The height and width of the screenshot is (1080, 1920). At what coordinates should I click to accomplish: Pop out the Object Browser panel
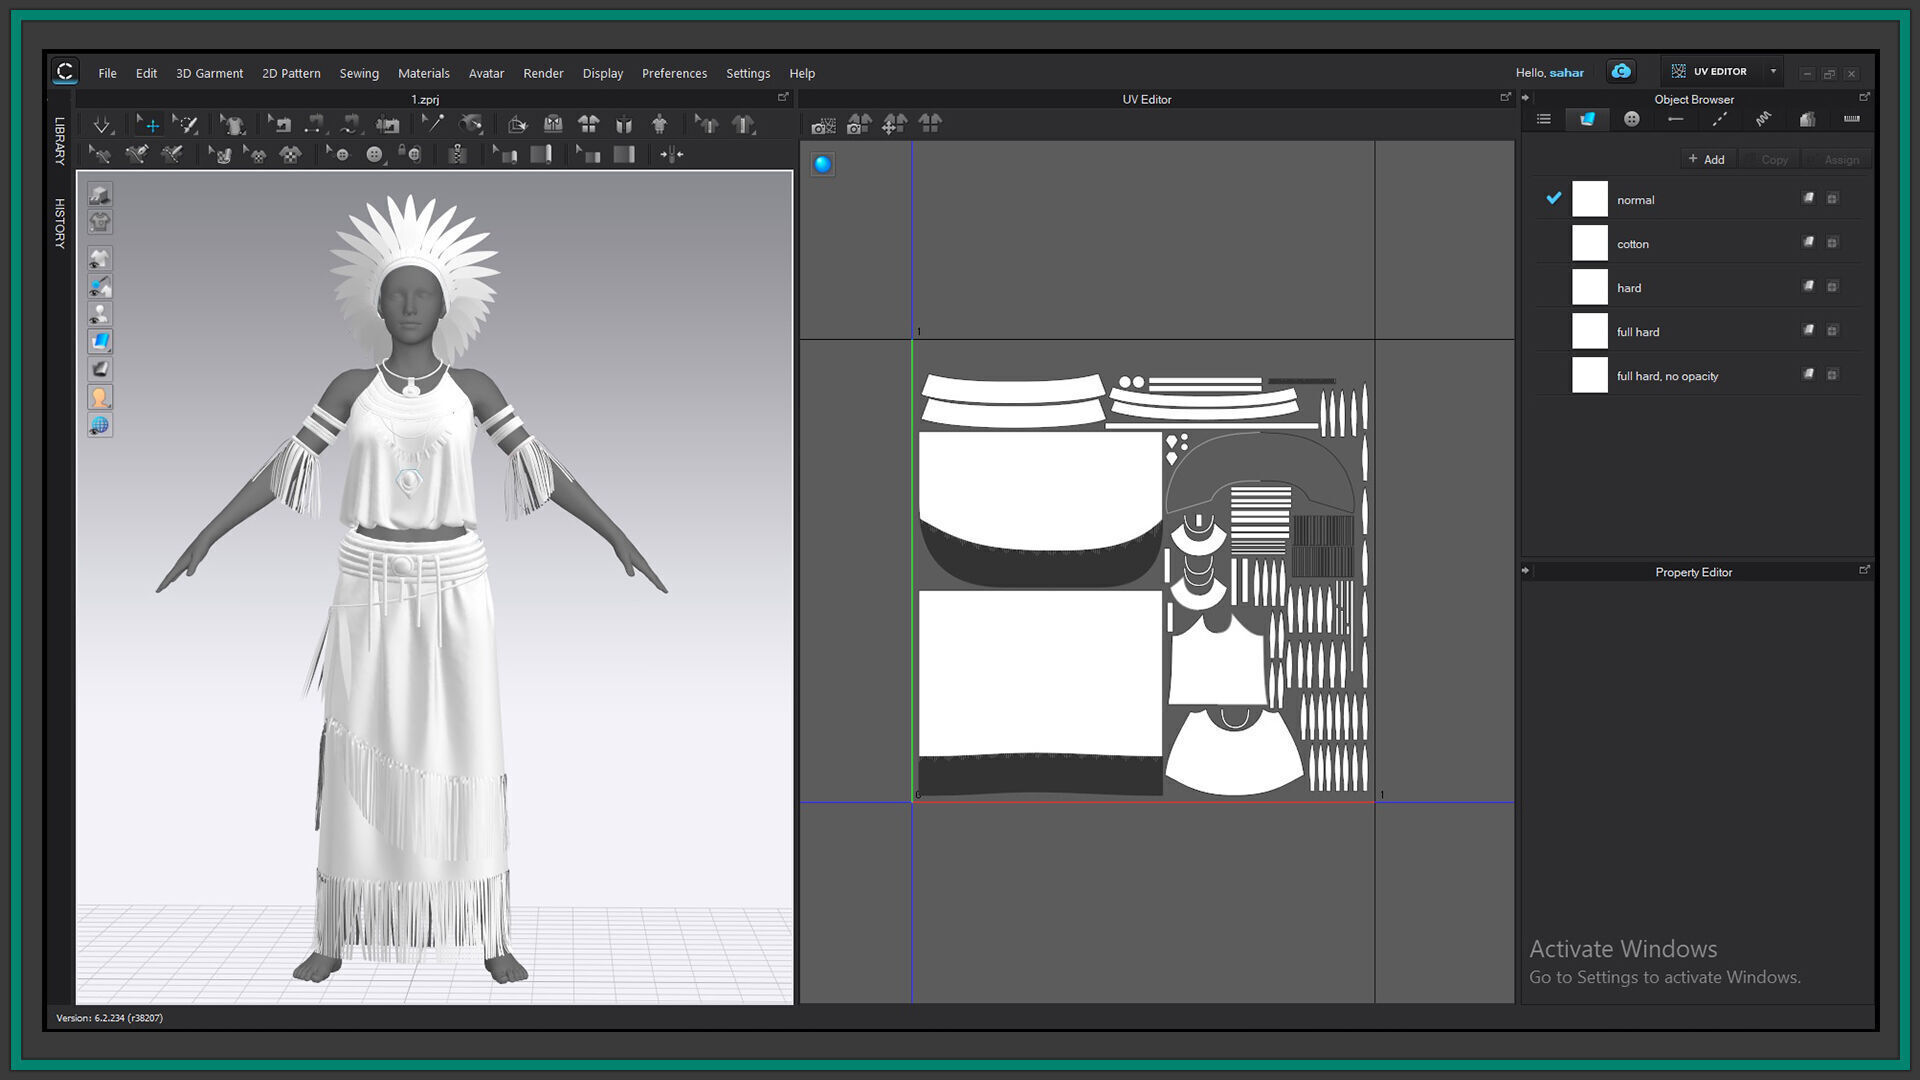click(1864, 97)
